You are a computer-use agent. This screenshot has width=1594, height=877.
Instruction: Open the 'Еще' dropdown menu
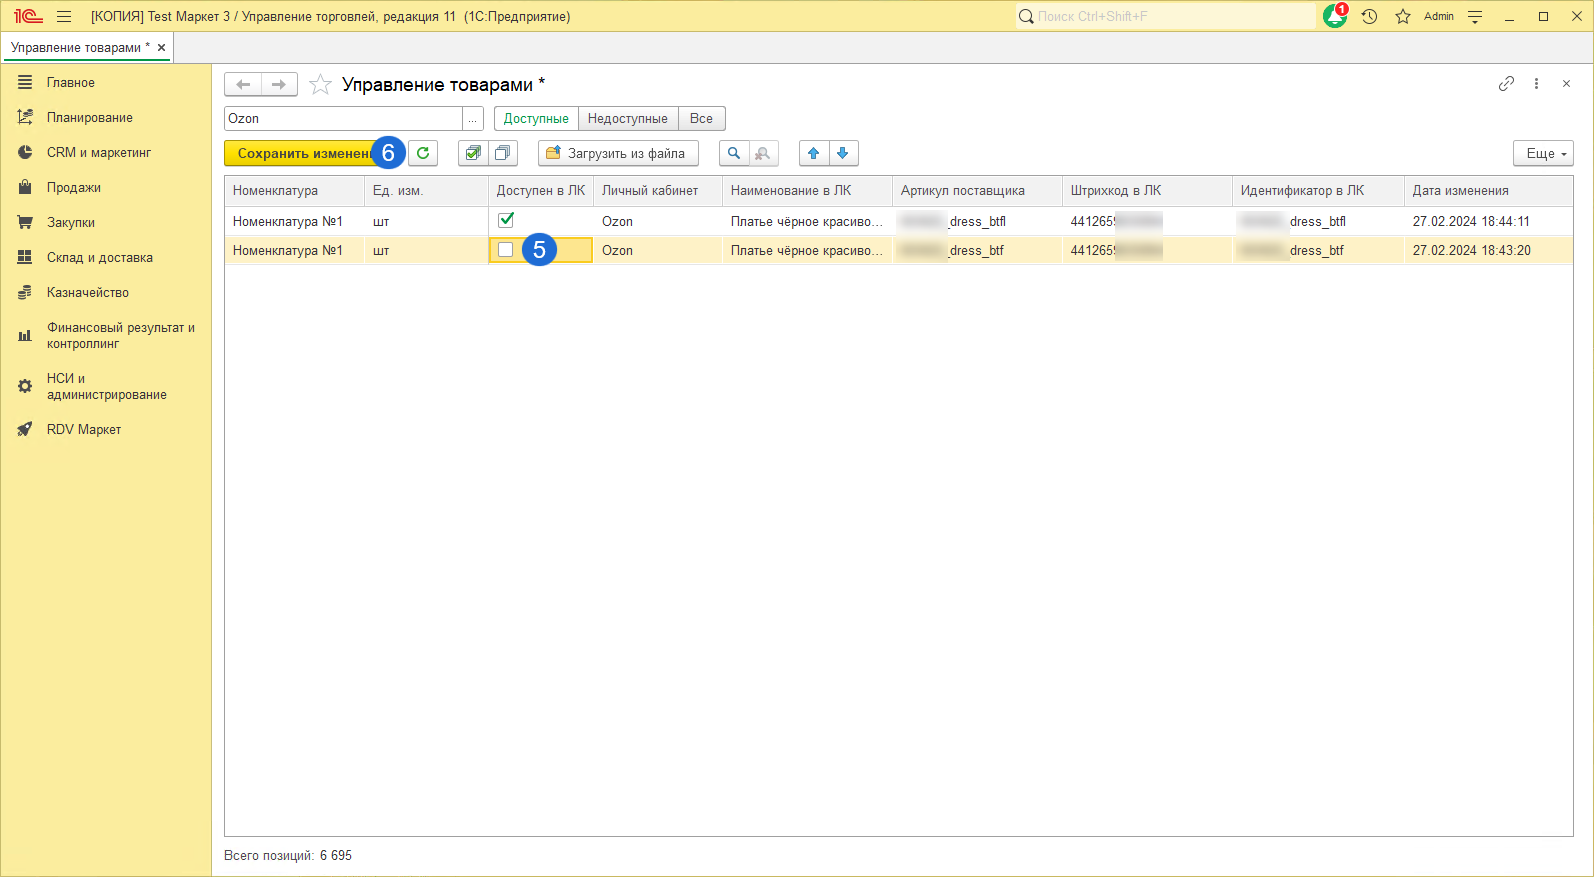[1543, 153]
